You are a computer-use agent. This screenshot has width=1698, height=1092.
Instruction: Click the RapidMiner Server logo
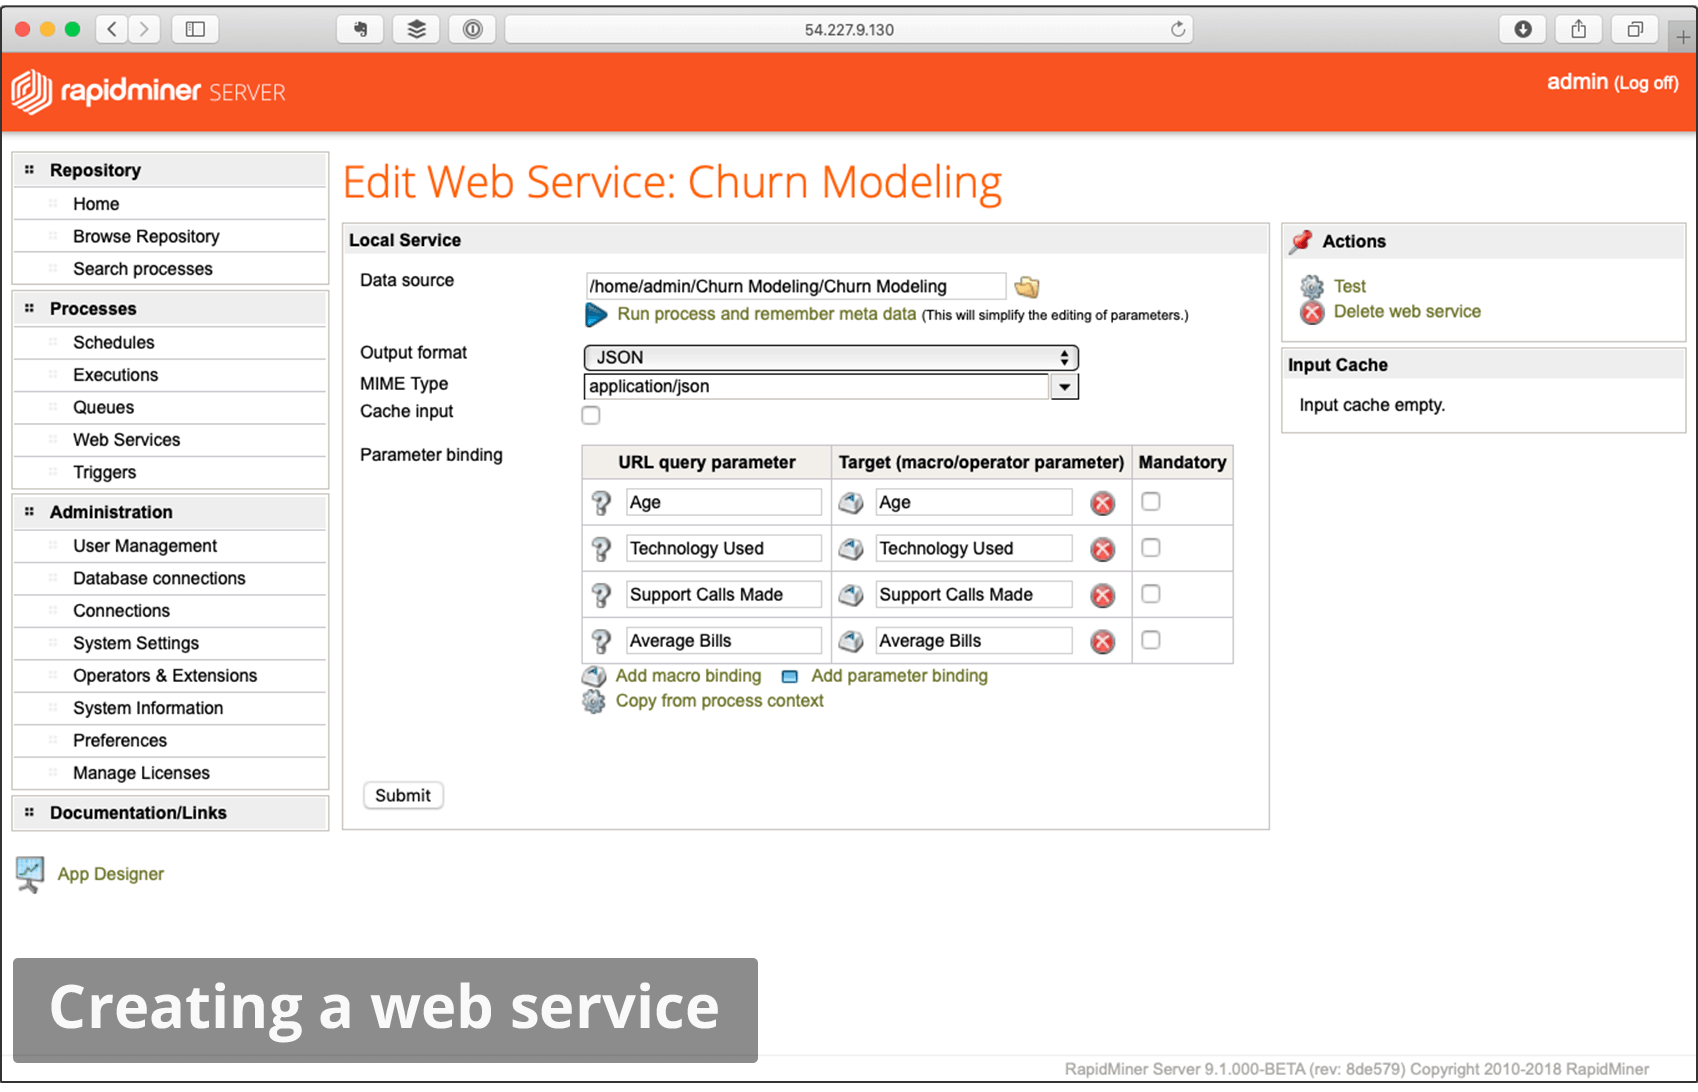coord(148,92)
